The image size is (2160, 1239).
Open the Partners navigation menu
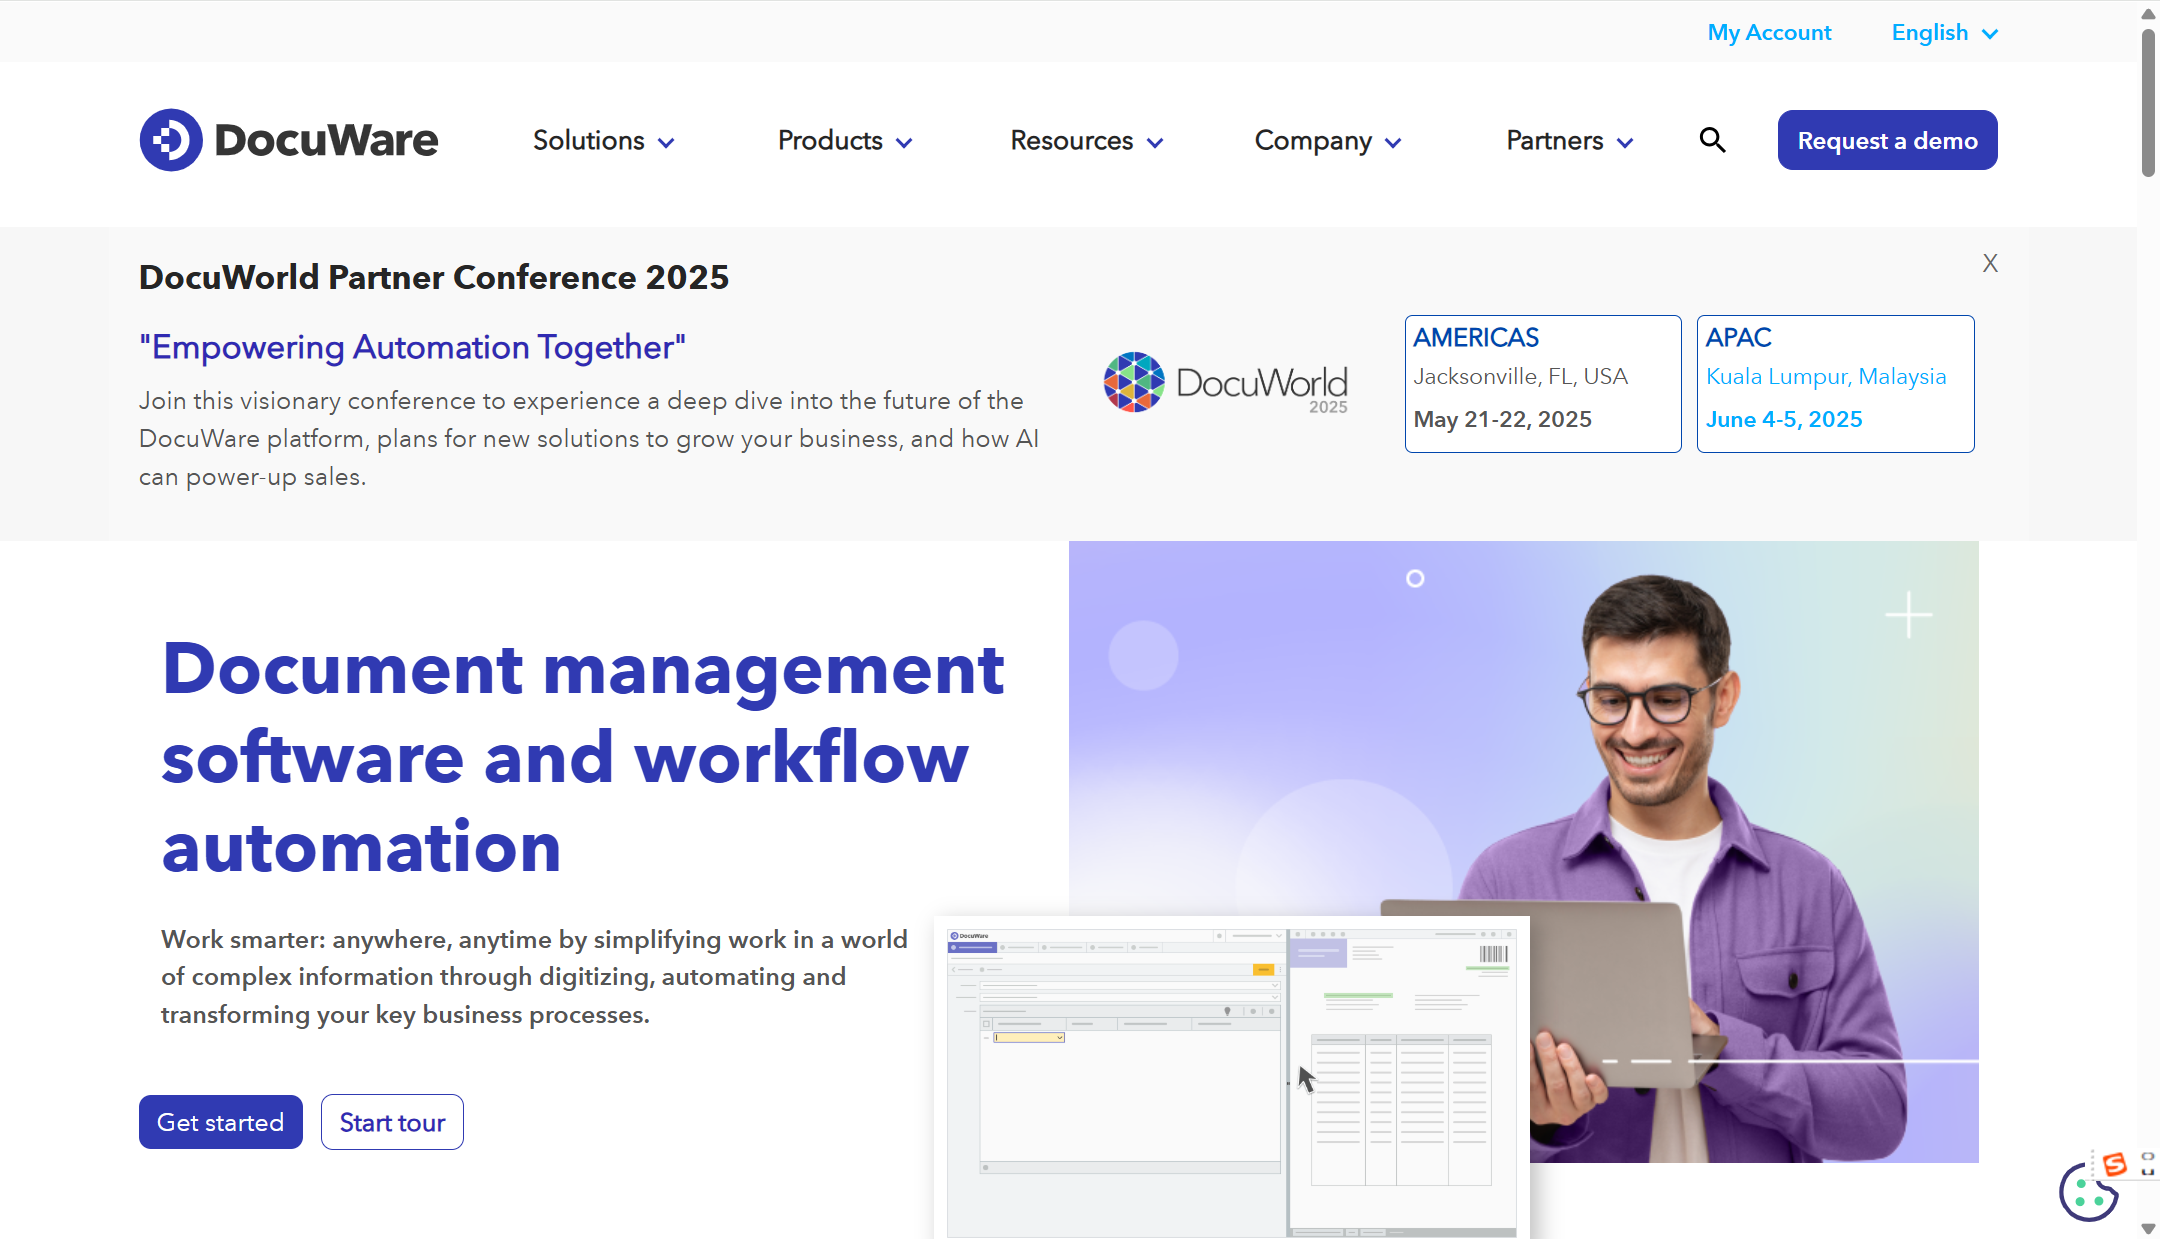click(1569, 141)
